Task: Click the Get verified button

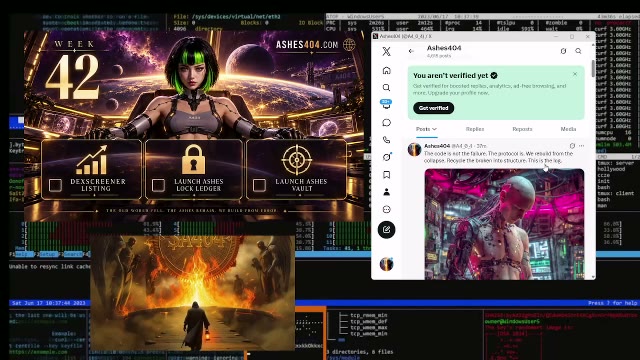Action: point(433,108)
